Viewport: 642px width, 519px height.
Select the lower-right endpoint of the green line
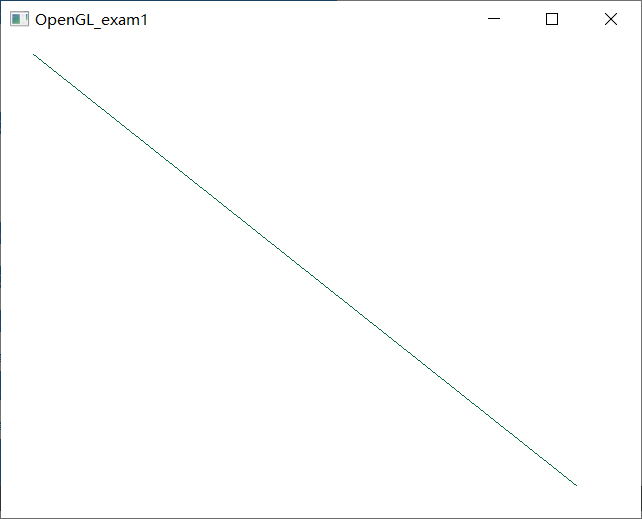tap(576, 485)
